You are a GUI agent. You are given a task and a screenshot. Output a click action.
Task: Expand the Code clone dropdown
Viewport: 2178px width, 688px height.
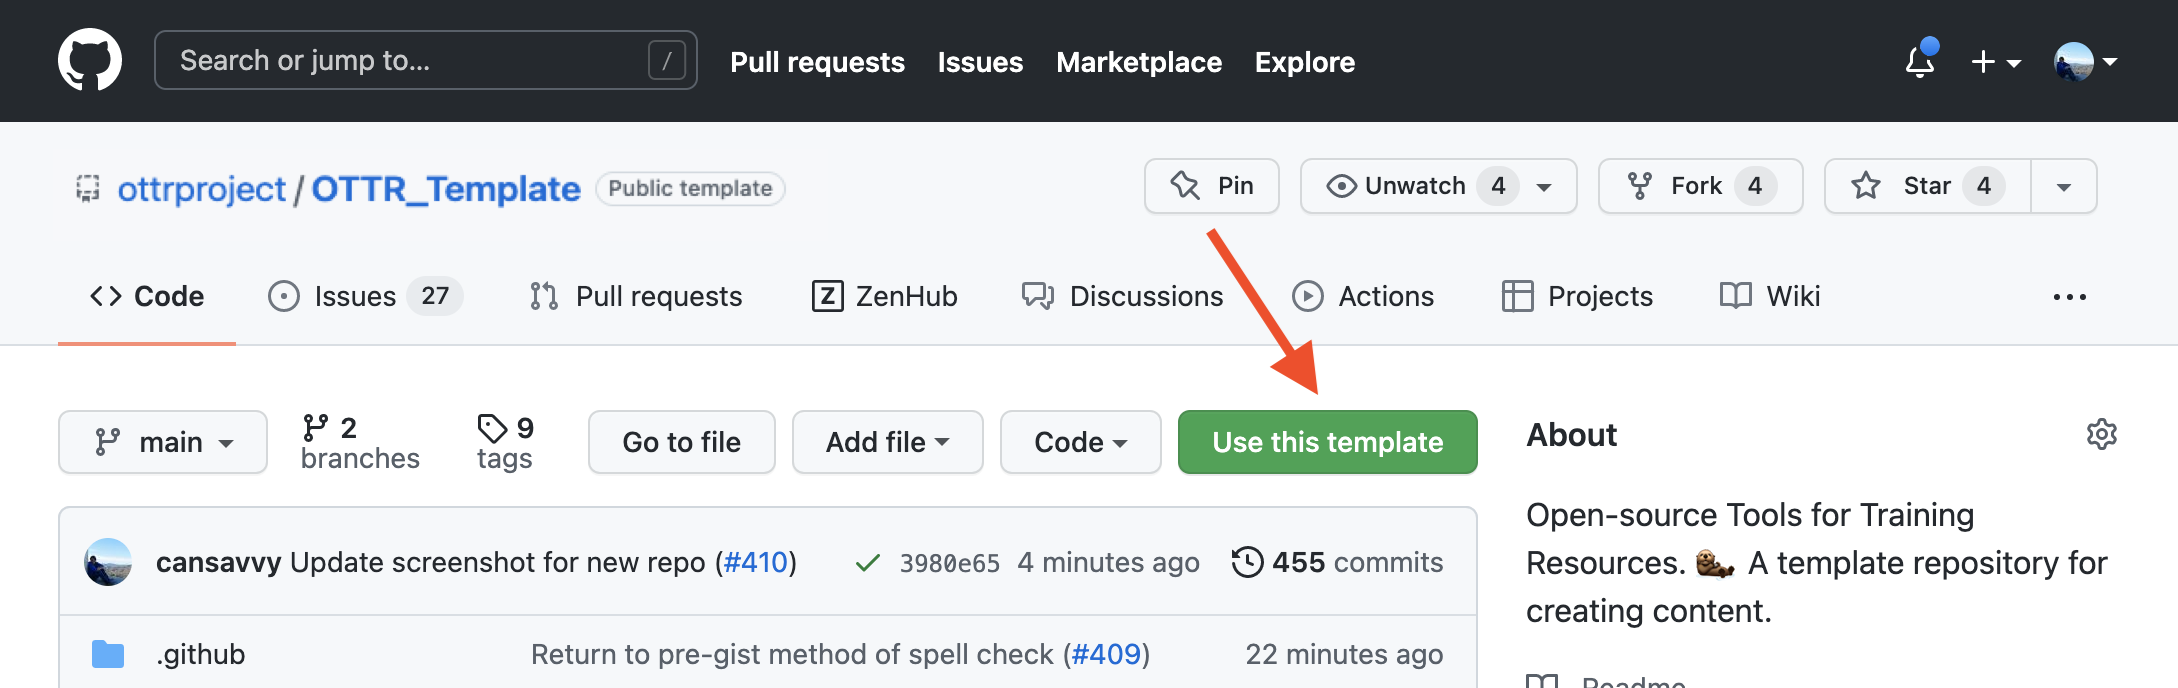pos(1081,442)
